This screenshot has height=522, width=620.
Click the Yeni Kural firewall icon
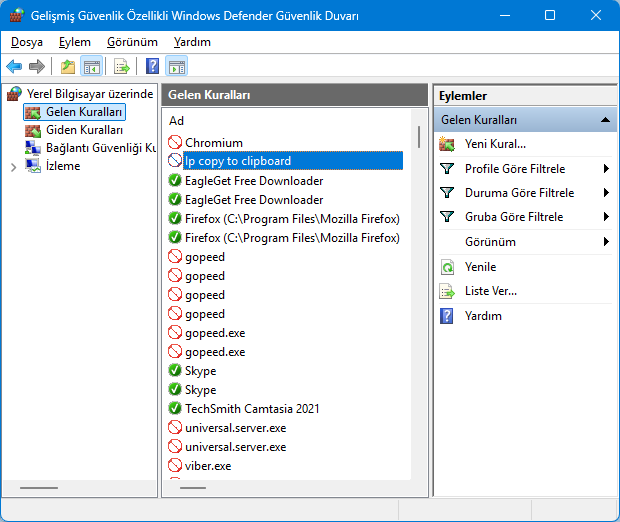point(447,144)
